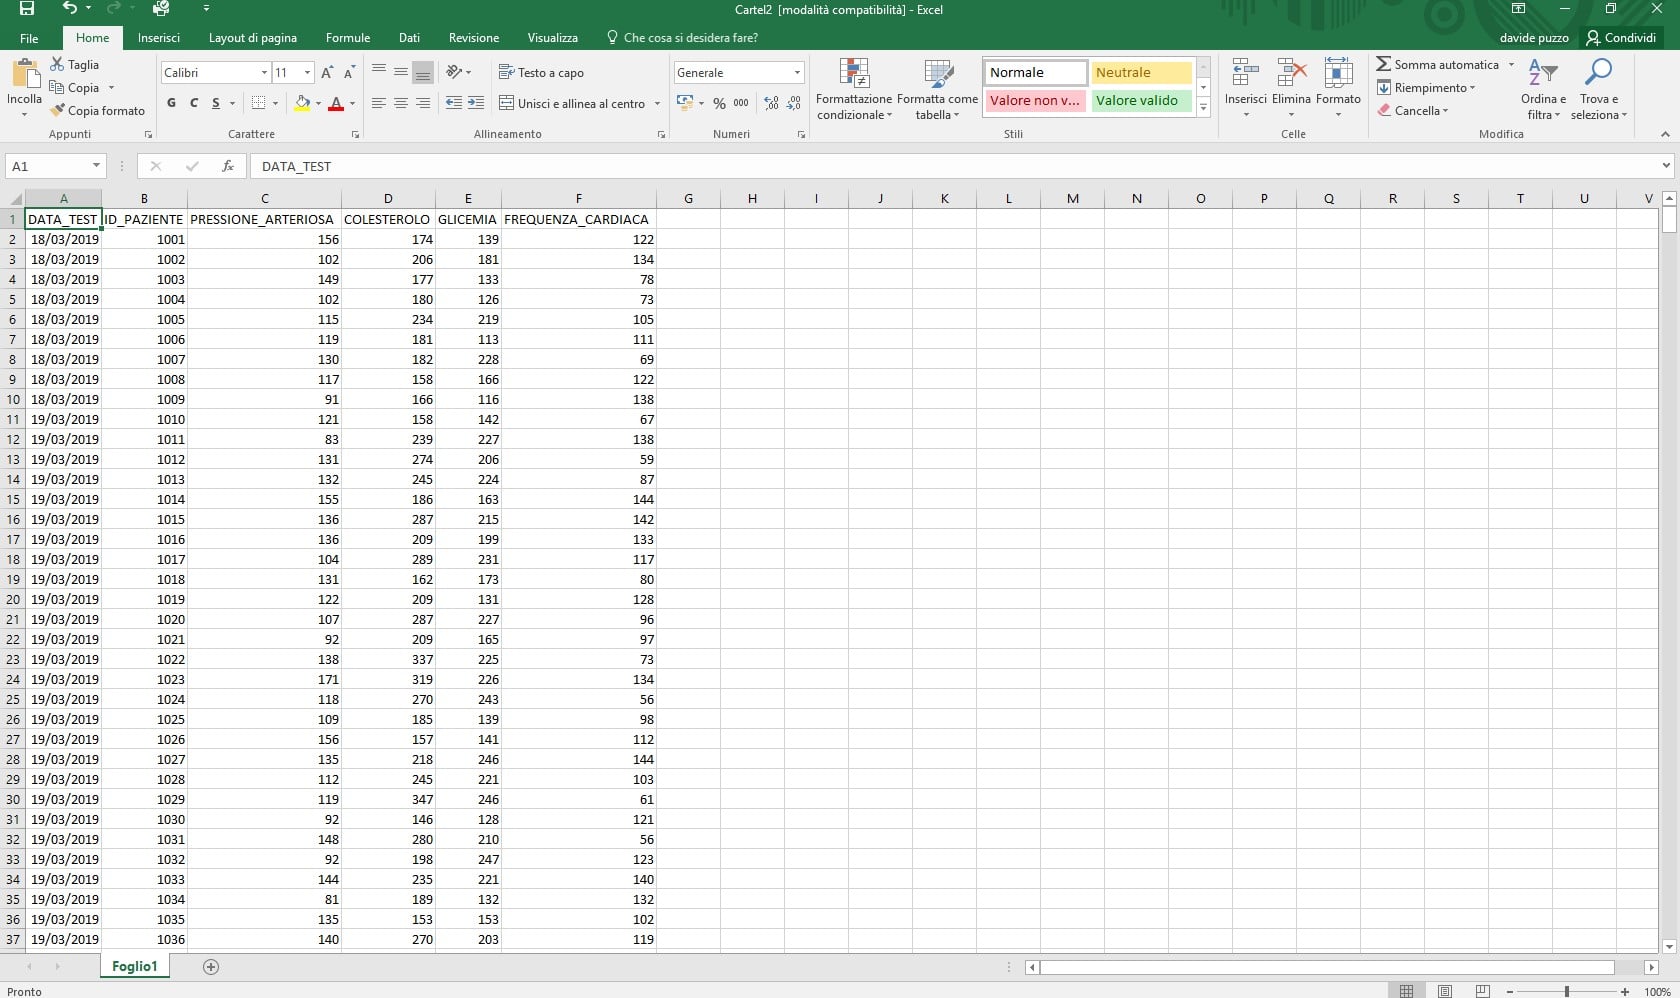Screen dimensions: 1680x998
Task: Open the Calibri font name dropdown
Action: [265, 72]
